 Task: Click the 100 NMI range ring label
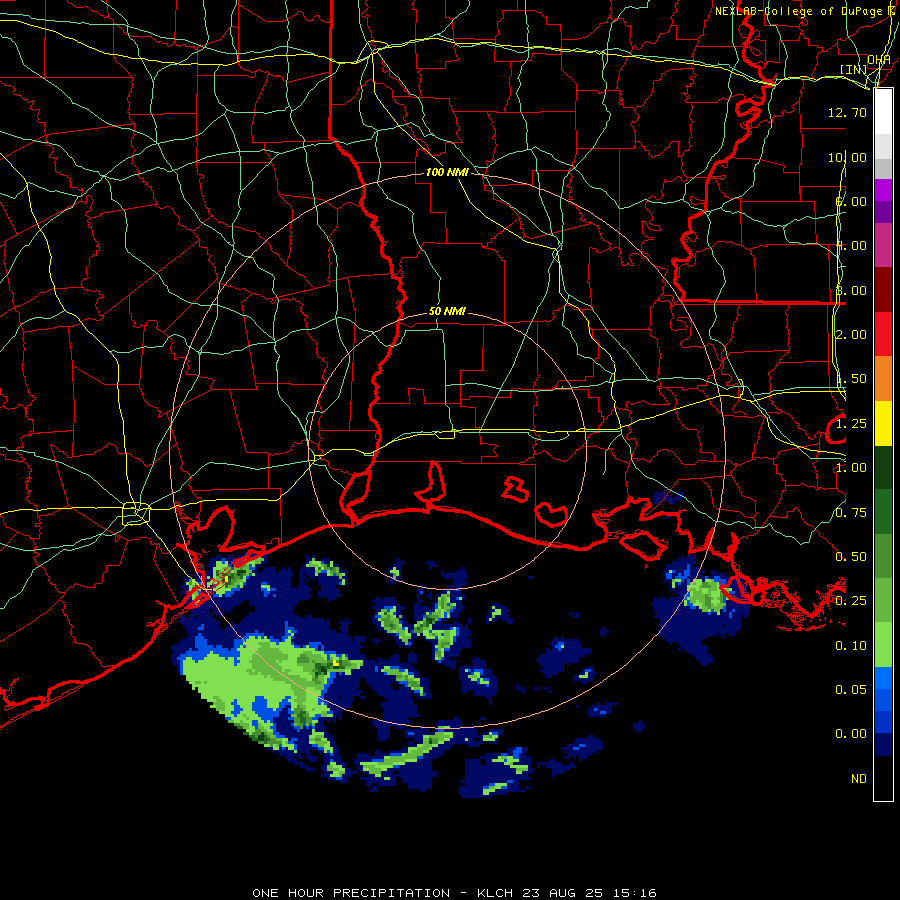click(x=447, y=172)
